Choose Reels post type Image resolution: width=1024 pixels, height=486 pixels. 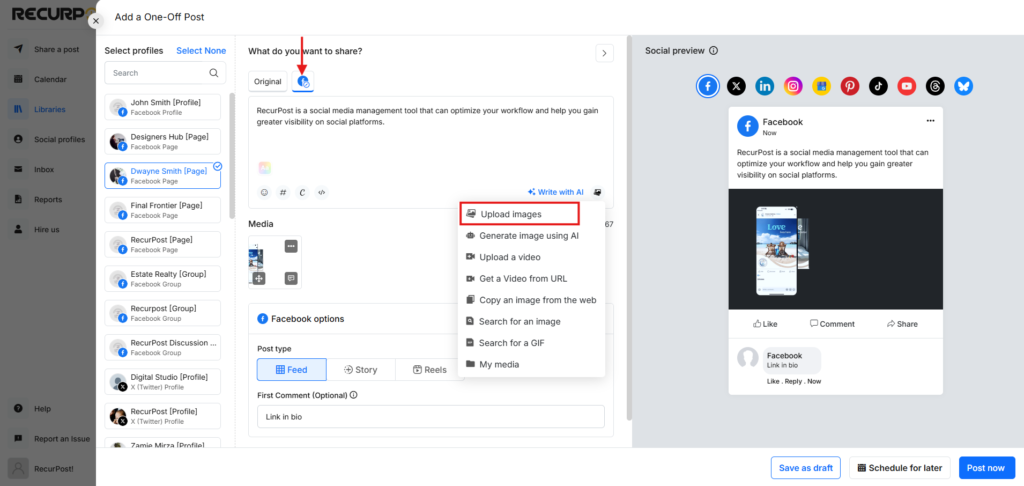point(430,370)
